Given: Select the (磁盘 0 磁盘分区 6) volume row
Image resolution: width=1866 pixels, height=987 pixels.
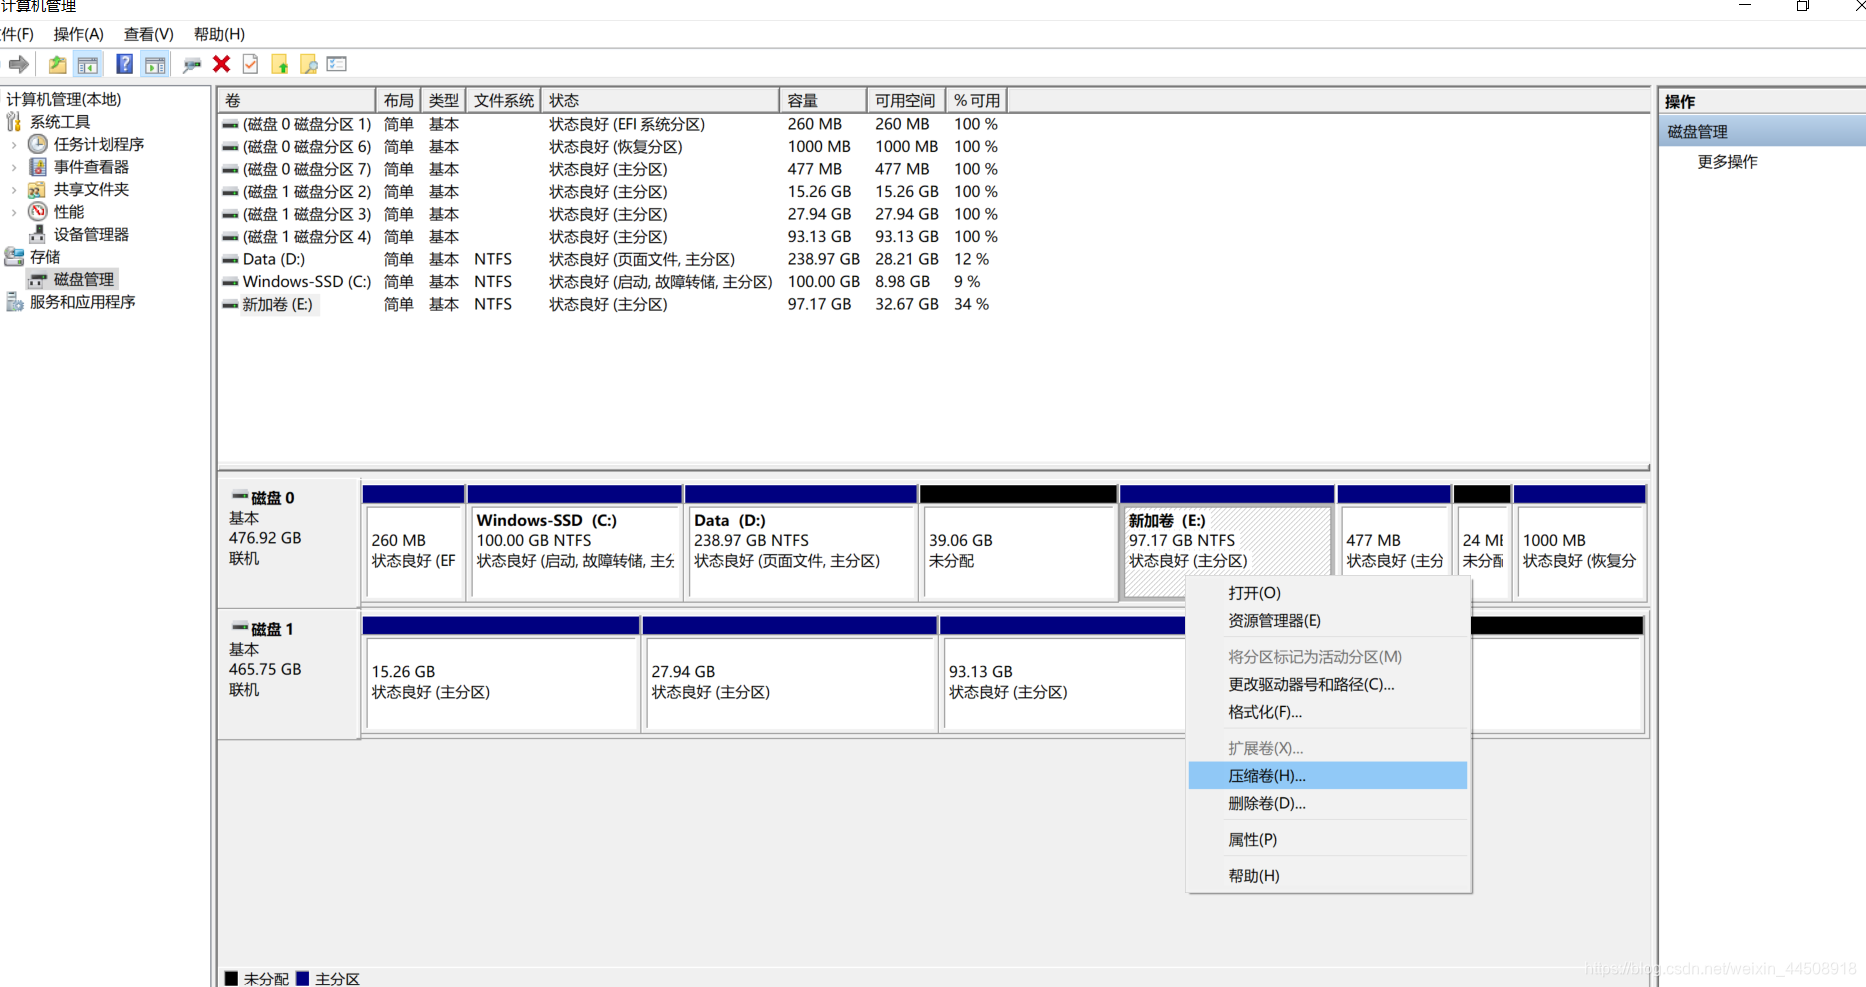Looking at the screenshot, I should point(612,147).
